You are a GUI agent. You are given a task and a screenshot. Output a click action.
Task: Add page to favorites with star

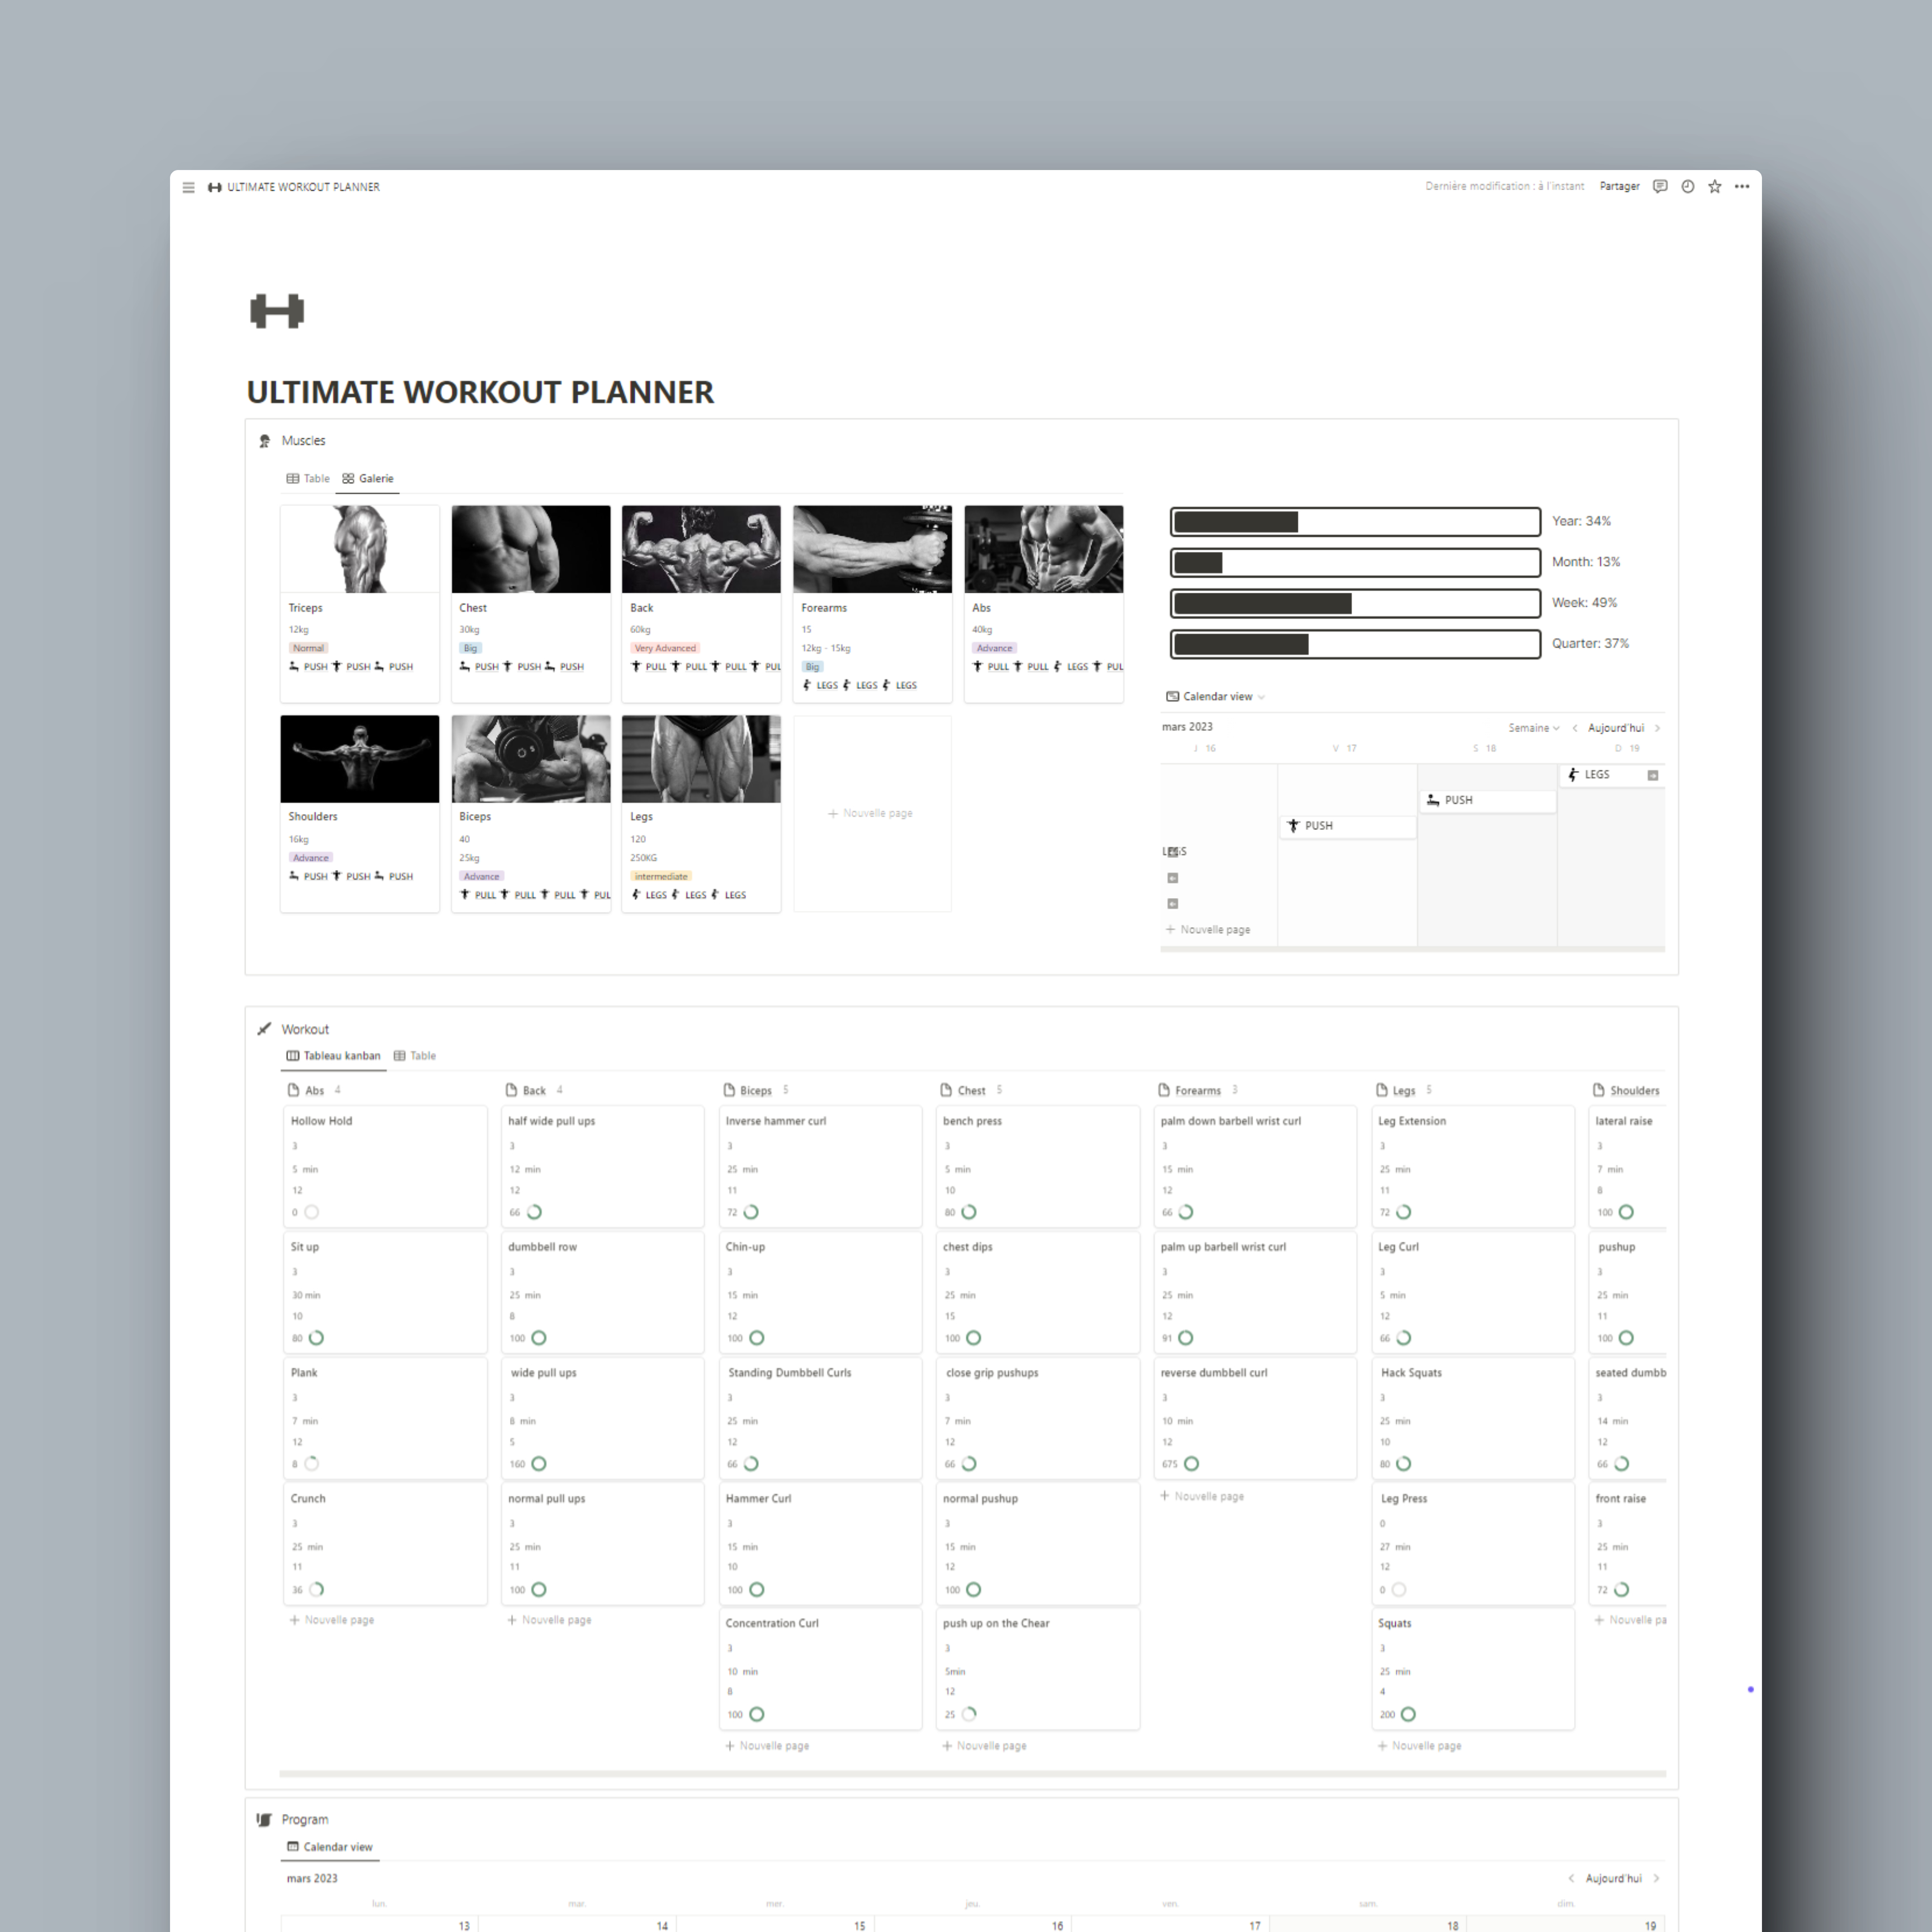[x=1715, y=186]
